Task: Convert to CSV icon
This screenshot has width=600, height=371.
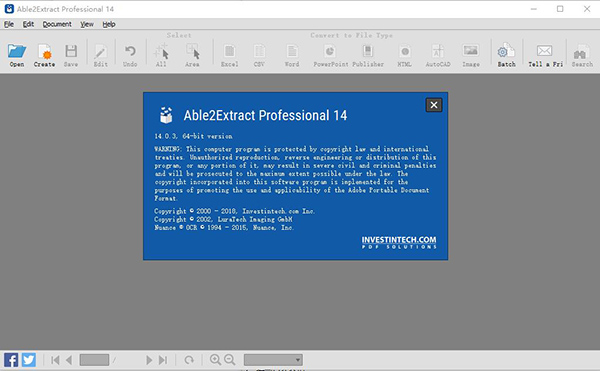Action: pyautogui.click(x=259, y=51)
